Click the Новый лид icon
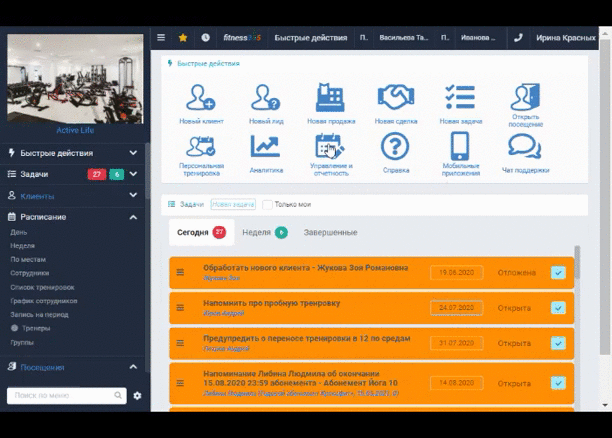 pyautogui.click(x=266, y=98)
